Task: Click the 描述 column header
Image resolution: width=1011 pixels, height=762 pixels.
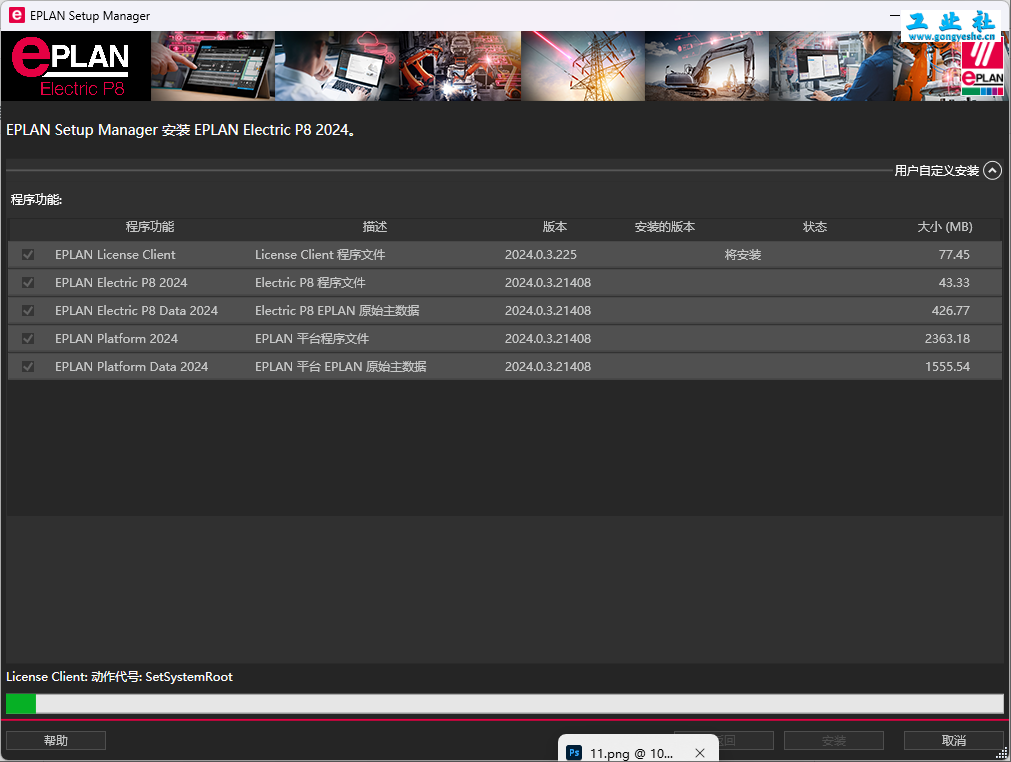Action: [x=375, y=226]
